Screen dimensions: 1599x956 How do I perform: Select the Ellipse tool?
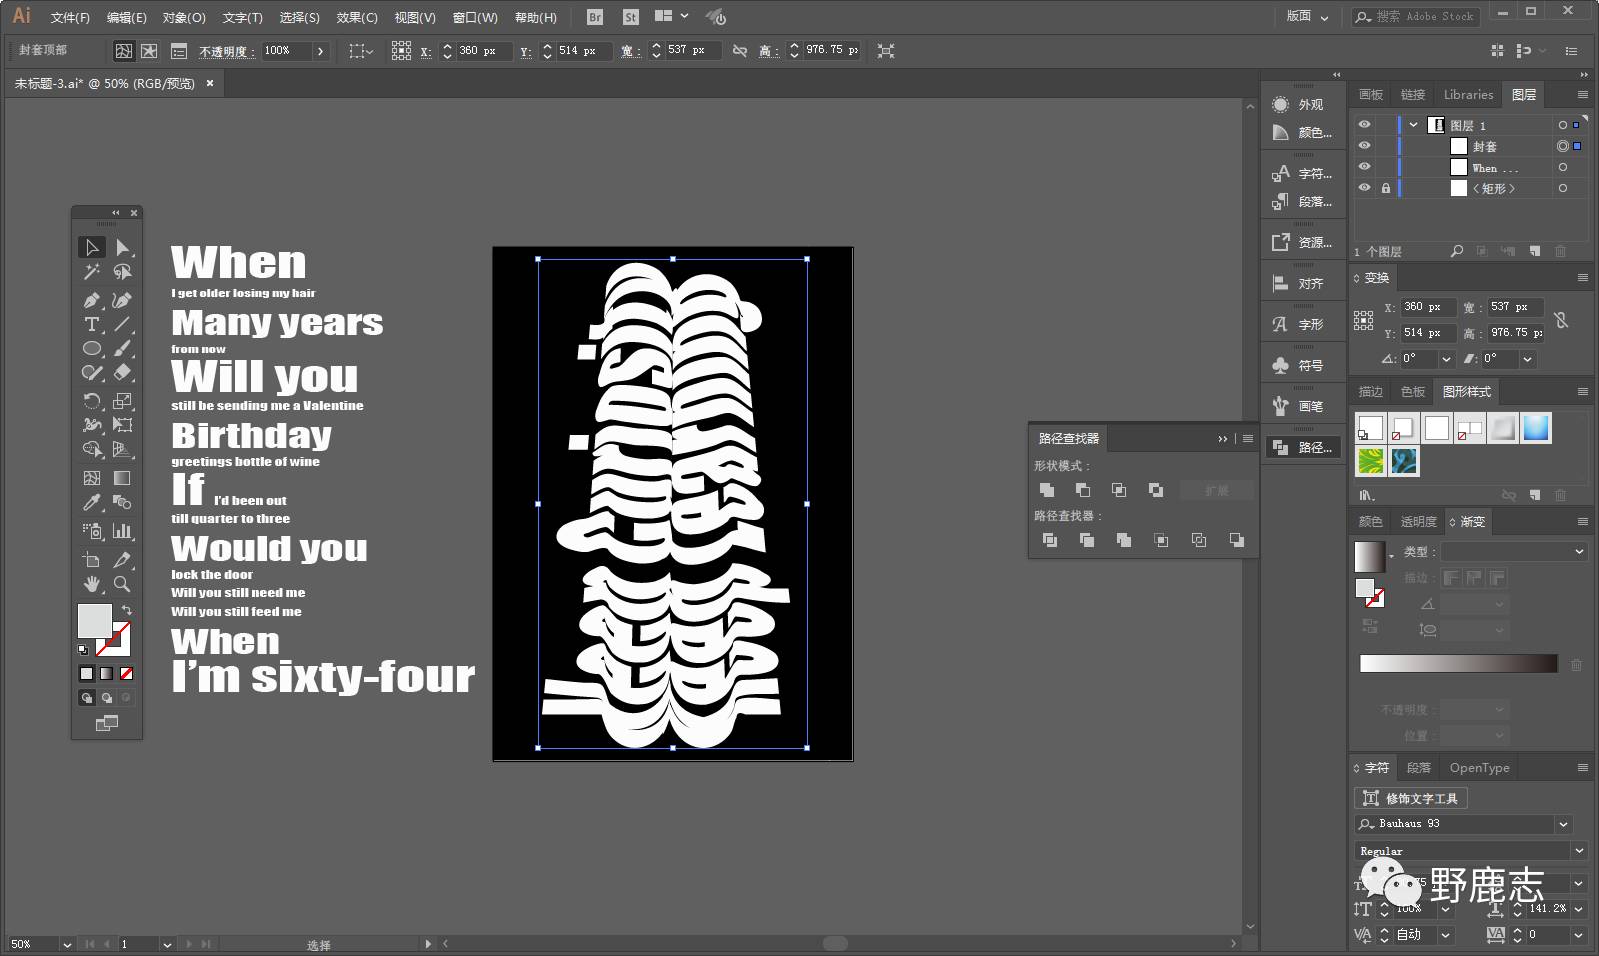(x=92, y=348)
